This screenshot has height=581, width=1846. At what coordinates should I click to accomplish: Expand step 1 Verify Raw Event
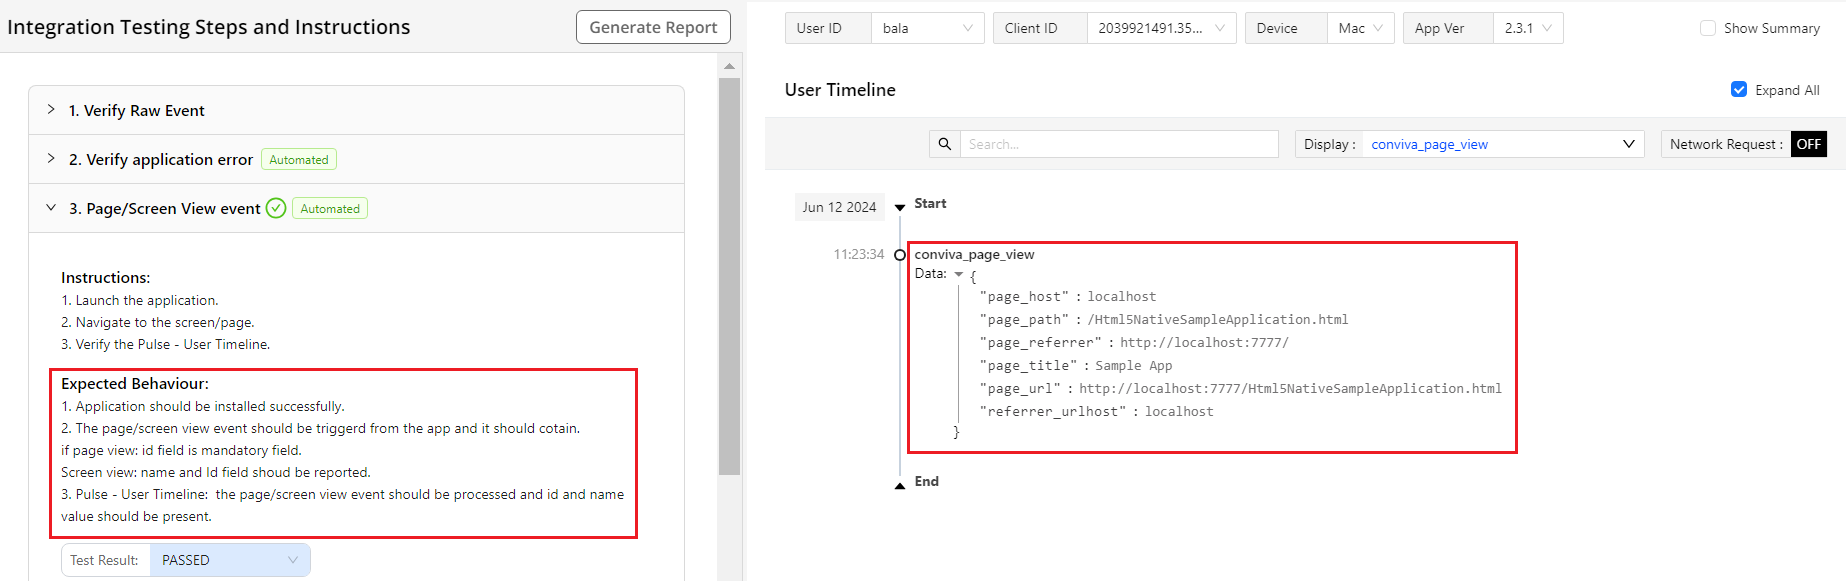tap(51, 110)
